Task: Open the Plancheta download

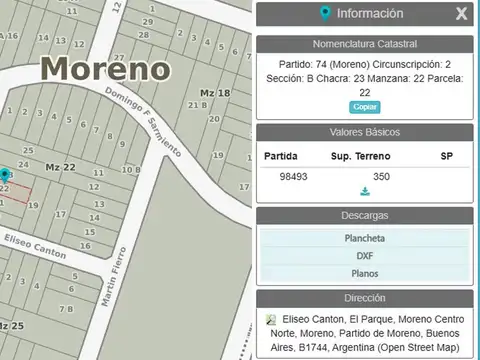Action: pyautogui.click(x=365, y=238)
